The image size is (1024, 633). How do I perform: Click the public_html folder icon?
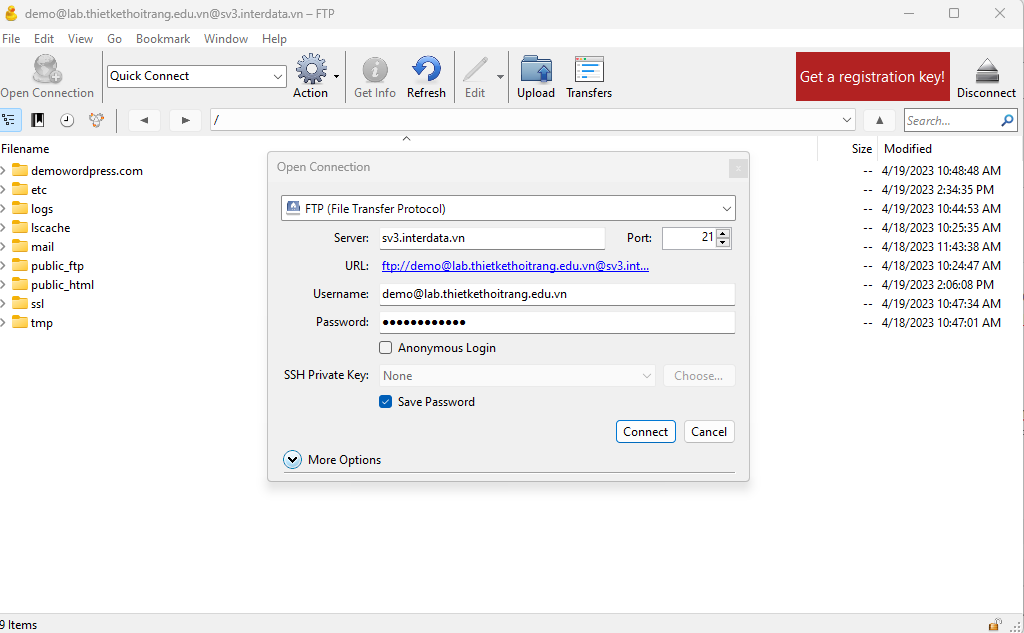point(20,285)
